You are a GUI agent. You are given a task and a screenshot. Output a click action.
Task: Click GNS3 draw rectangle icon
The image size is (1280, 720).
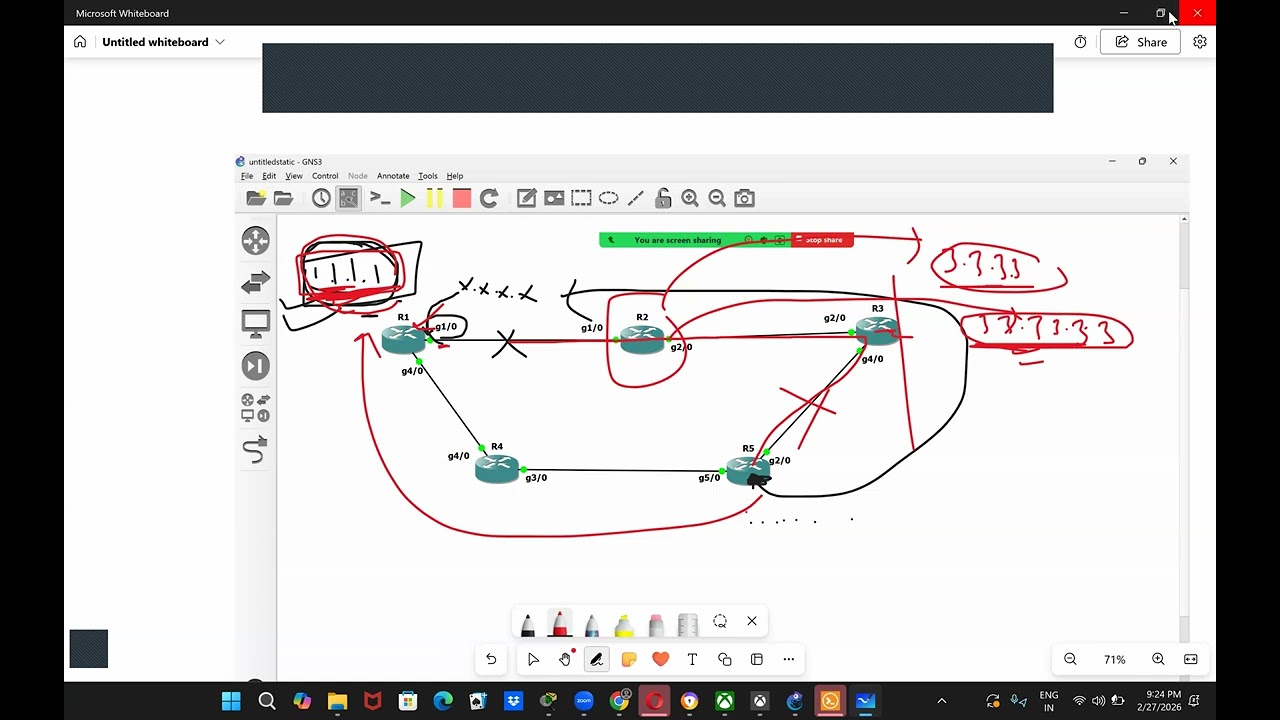tap(581, 198)
